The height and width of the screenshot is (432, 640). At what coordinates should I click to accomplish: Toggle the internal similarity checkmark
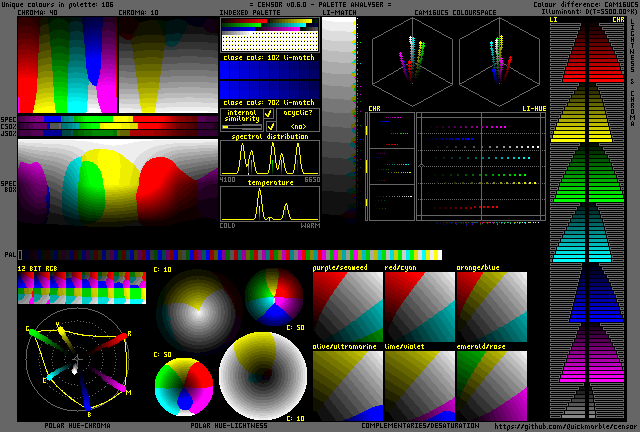[269, 115]
